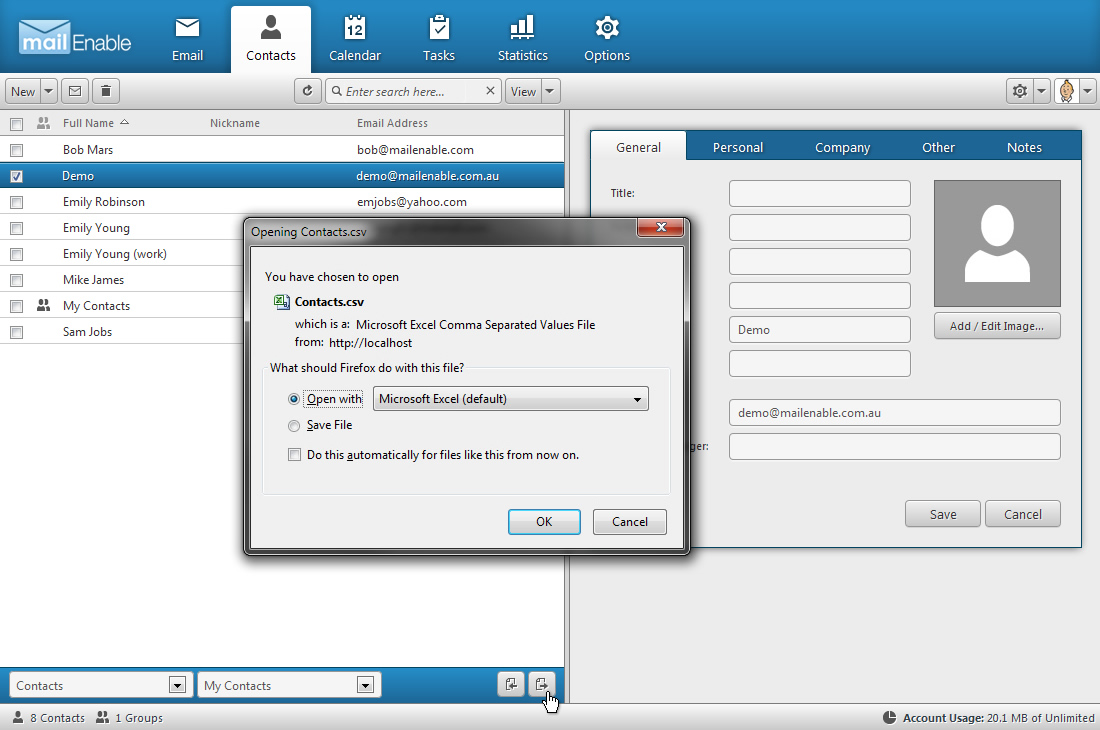
Task: Uncheck the Demo contact checkbox
Action: (x=17, y=176)
